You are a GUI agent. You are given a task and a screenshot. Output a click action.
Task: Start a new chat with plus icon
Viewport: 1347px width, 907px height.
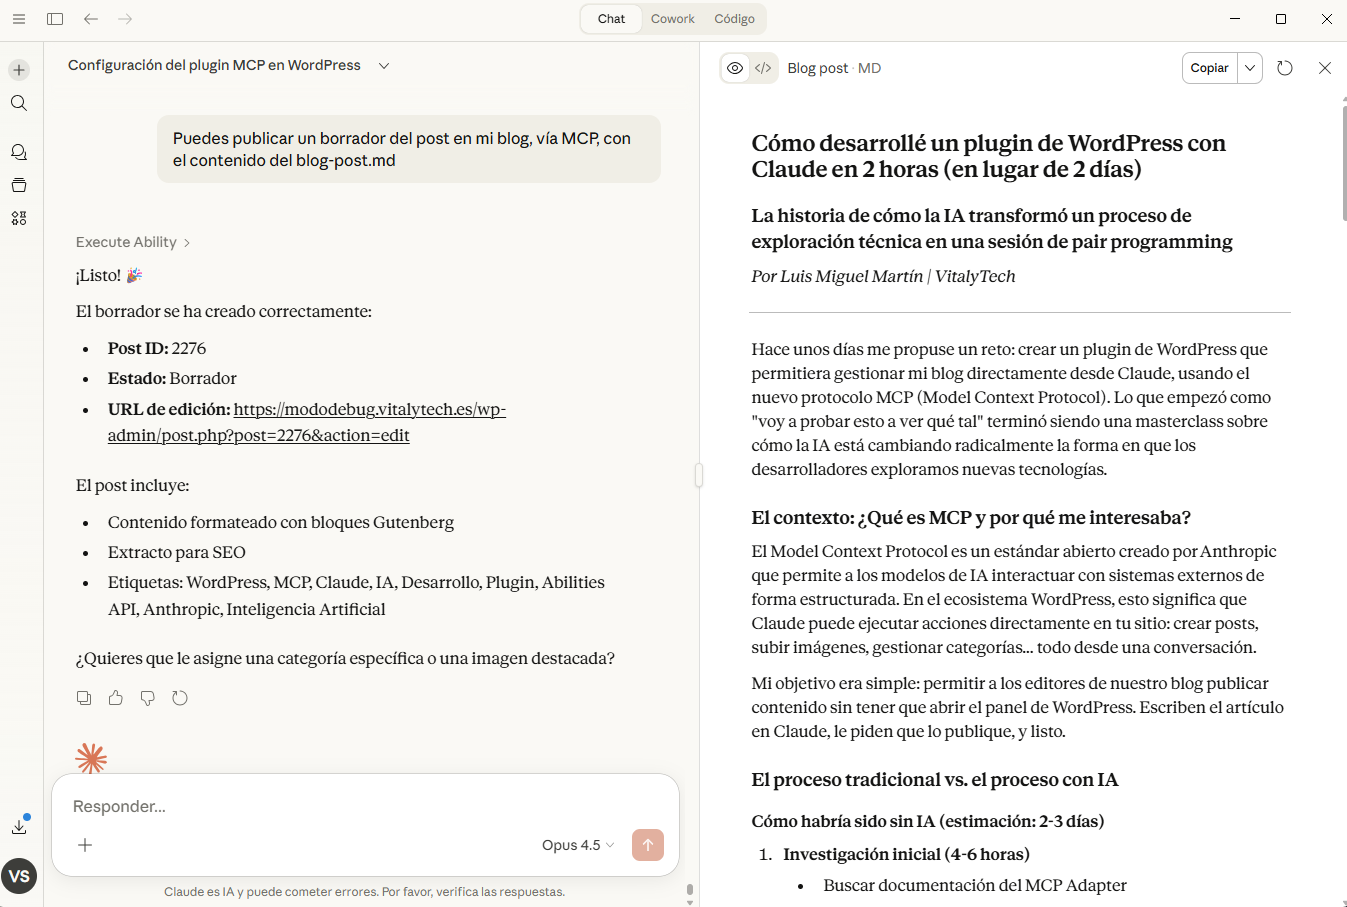point(19,70)
